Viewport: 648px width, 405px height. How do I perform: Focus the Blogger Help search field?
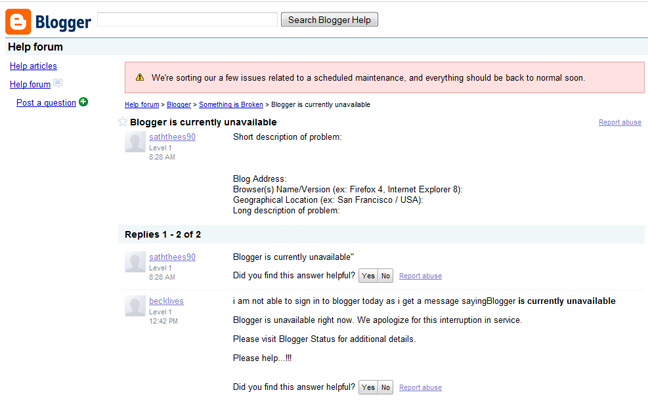187,20
